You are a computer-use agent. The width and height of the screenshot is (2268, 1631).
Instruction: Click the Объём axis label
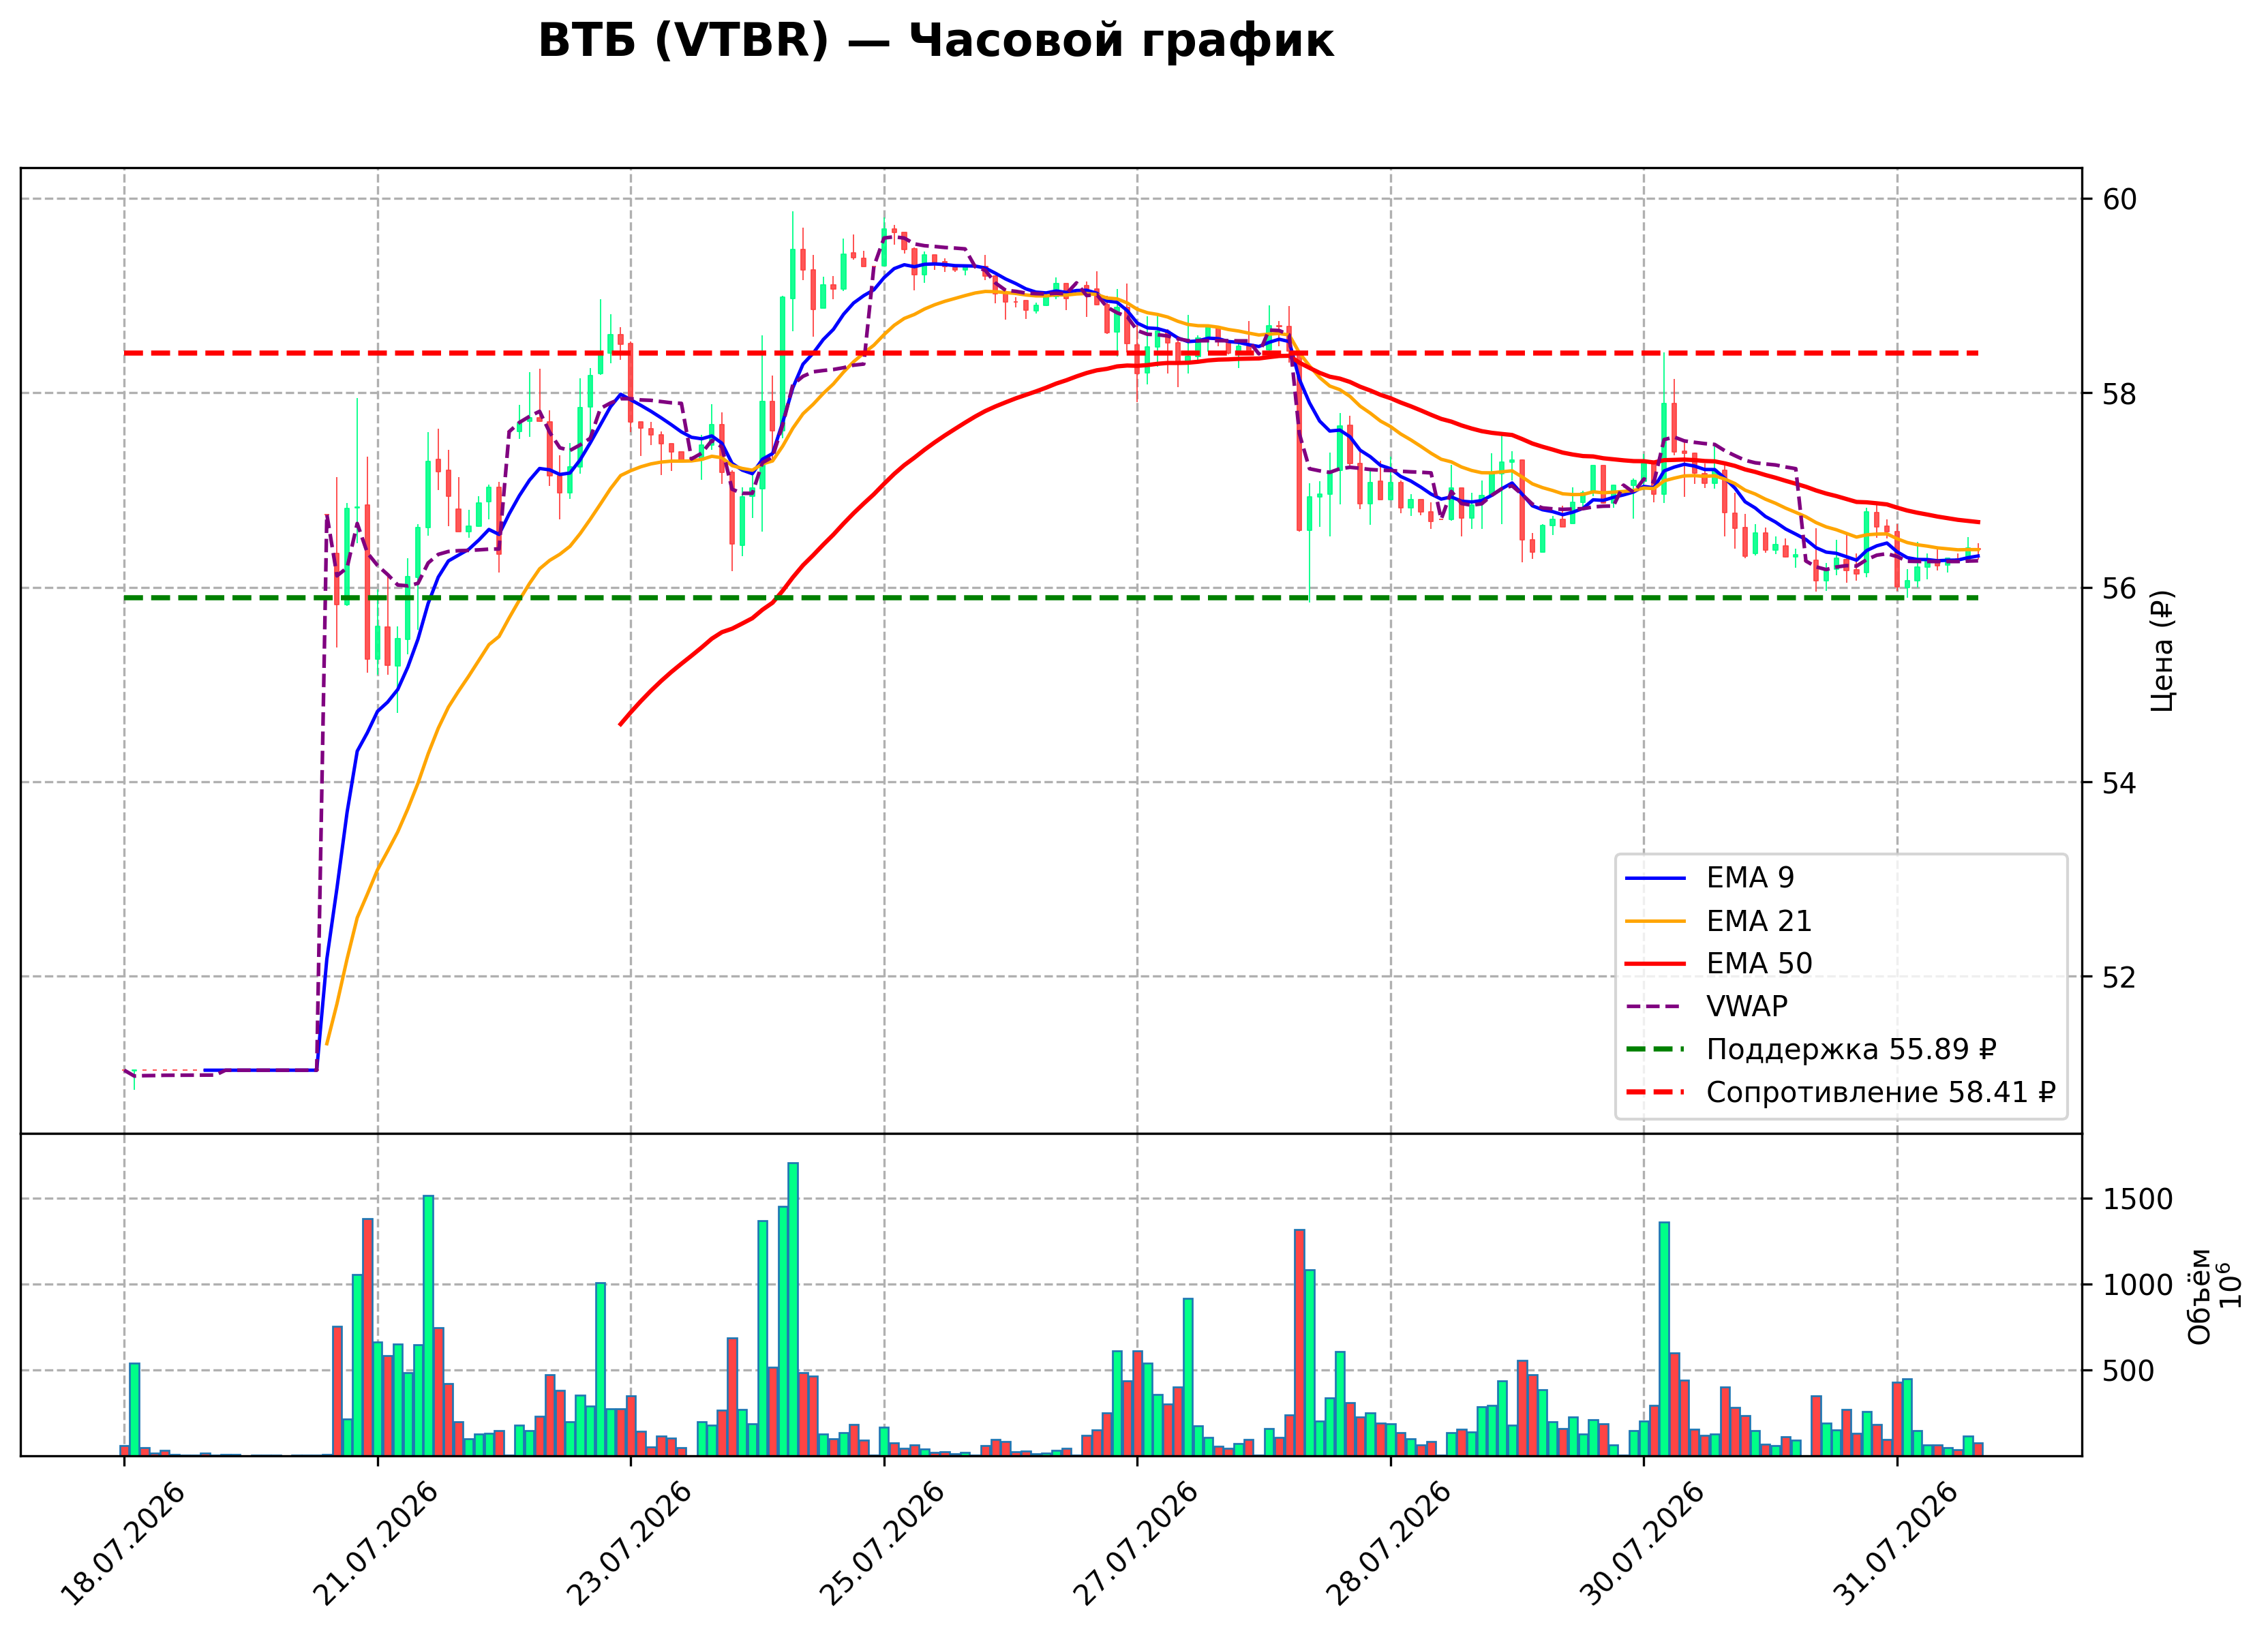pyautogui.click(x=2200, y=1296)
